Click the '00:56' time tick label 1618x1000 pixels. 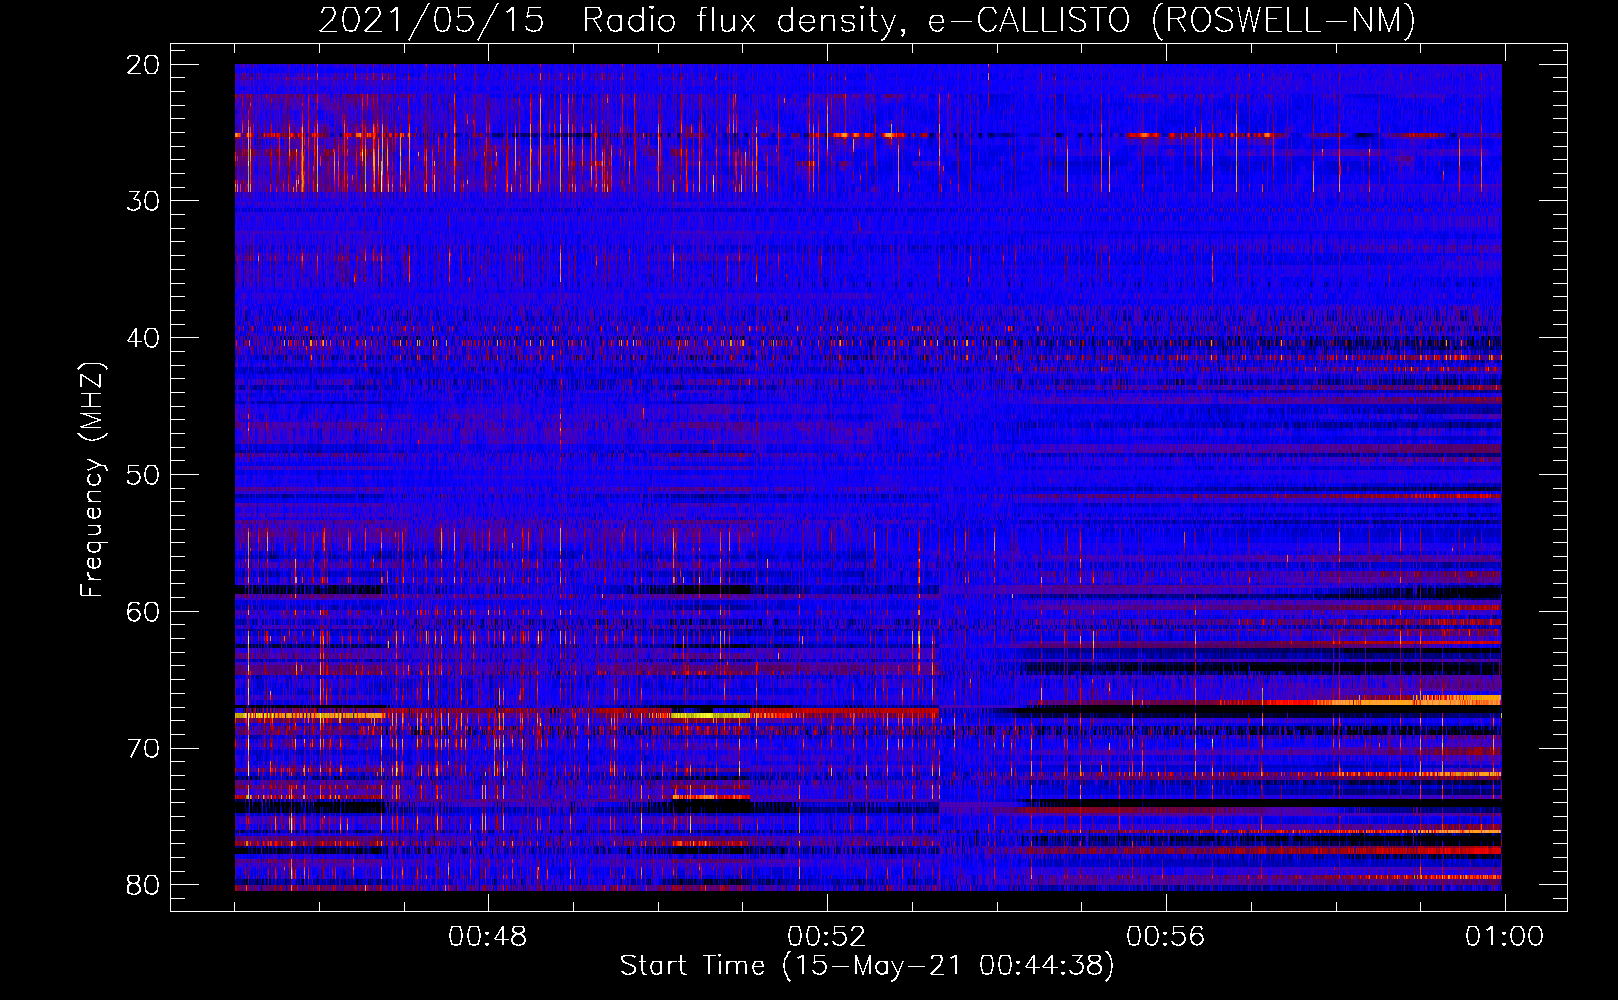tap(1166, 937)
